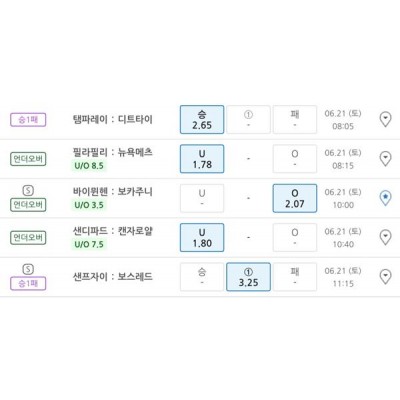400x400 pixels.
Task: Select U option for 바이뮌헨 match
Action: [202, 198]
